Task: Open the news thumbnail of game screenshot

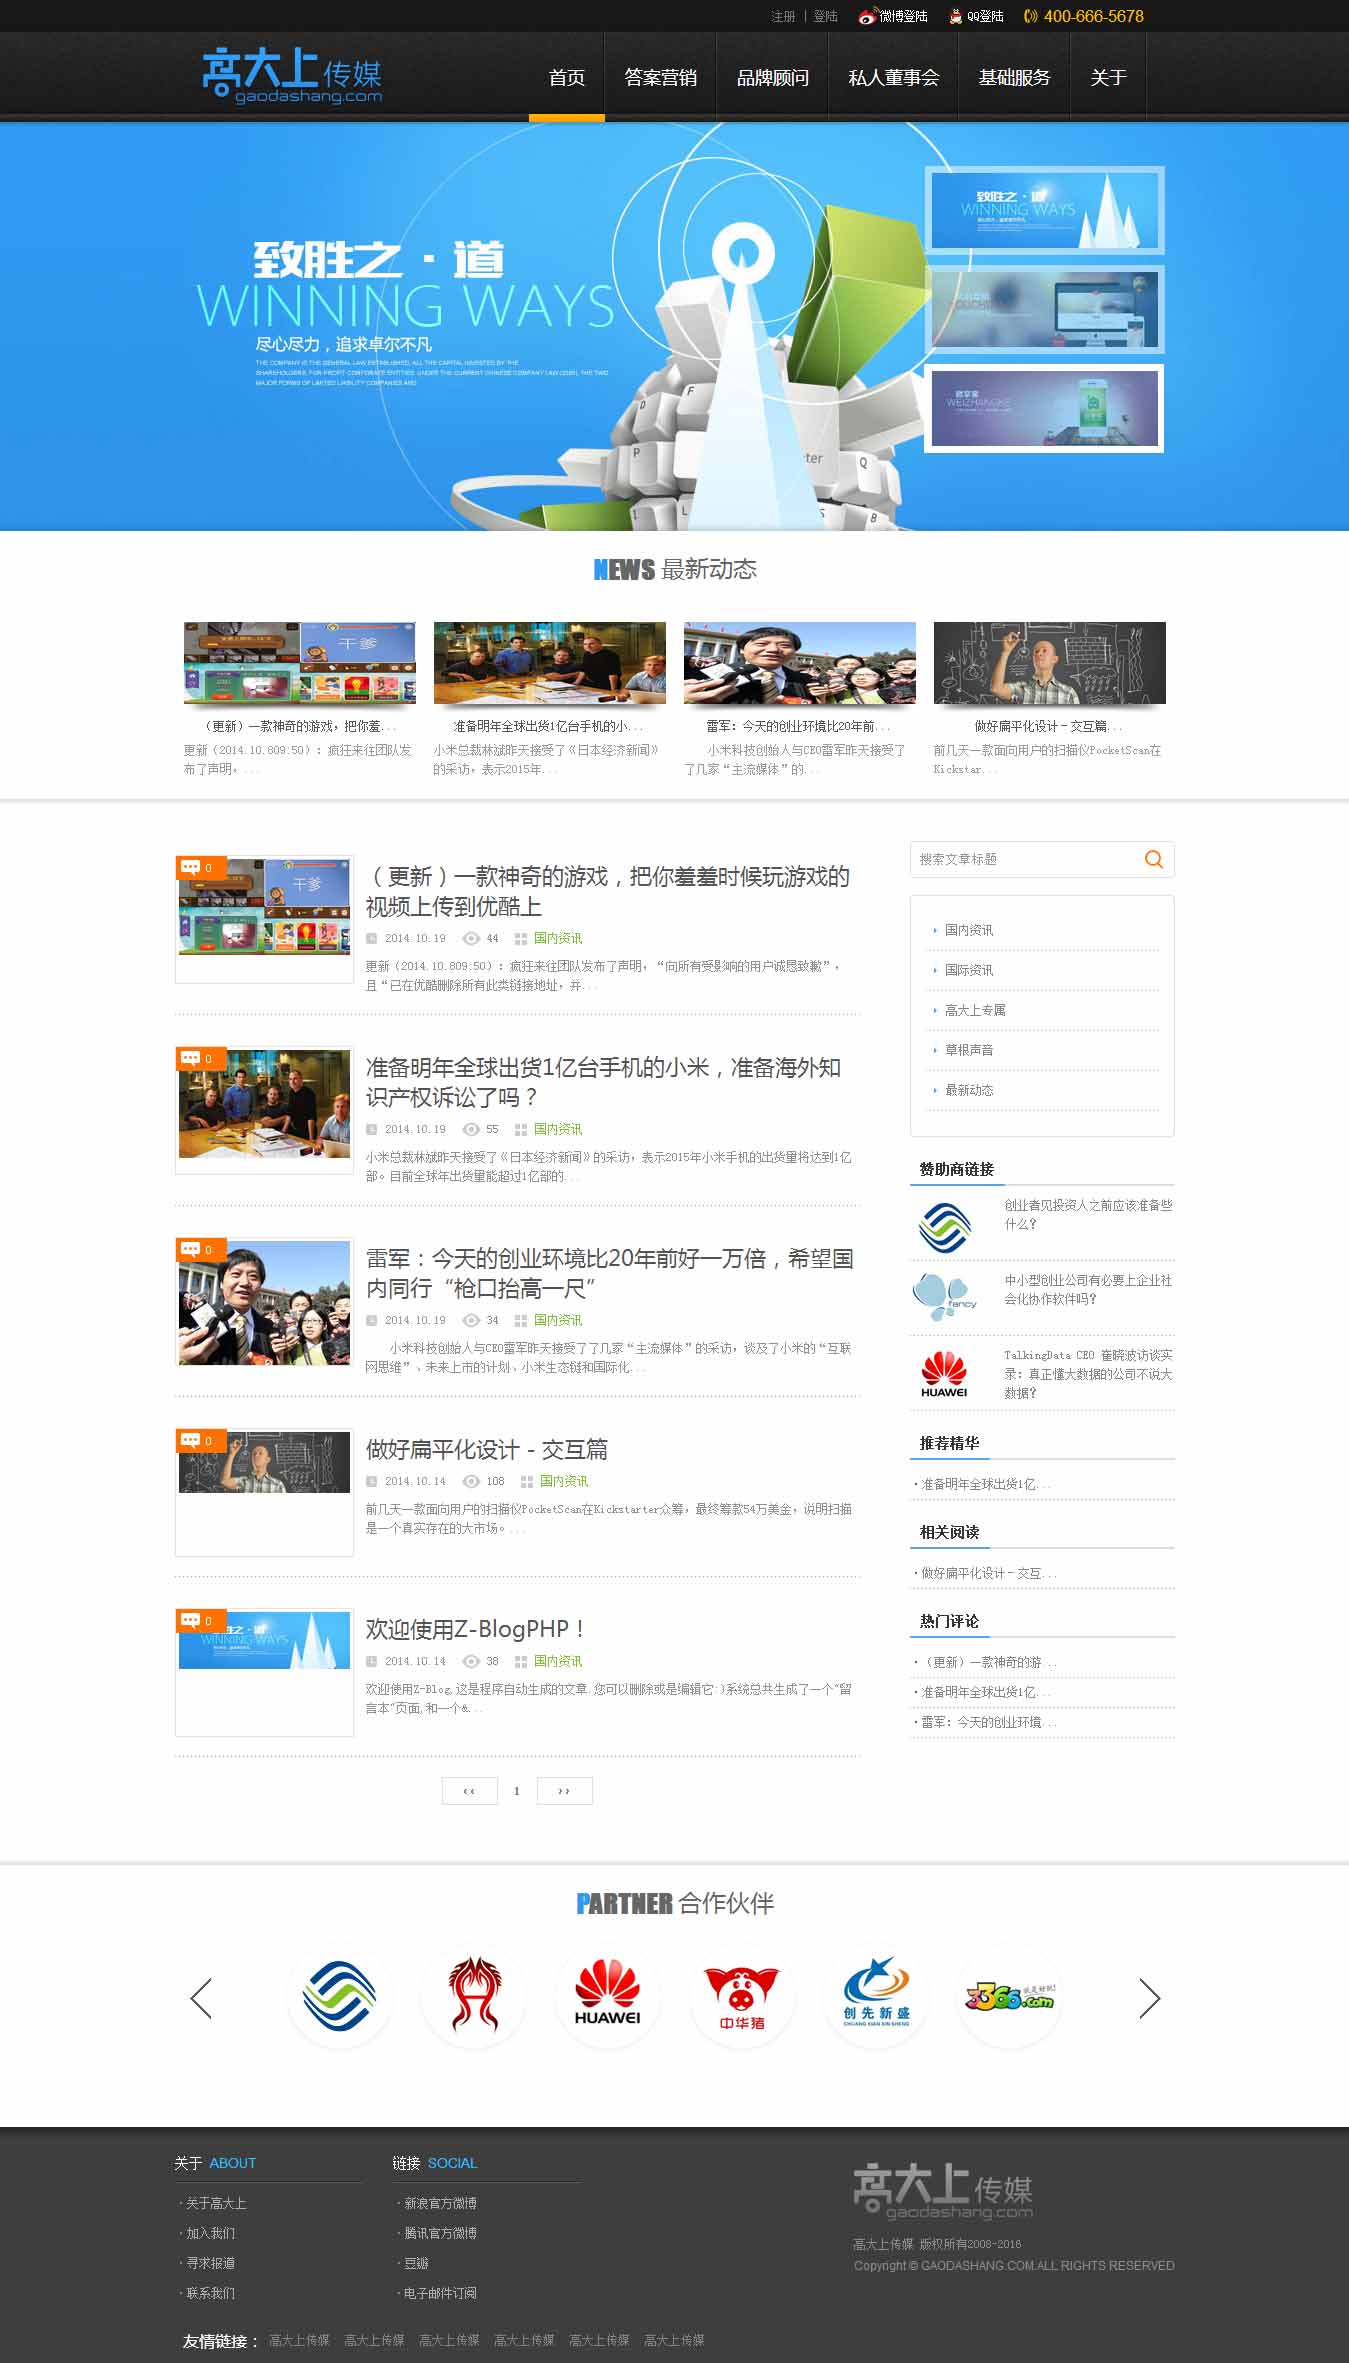Action: point(299,663)
